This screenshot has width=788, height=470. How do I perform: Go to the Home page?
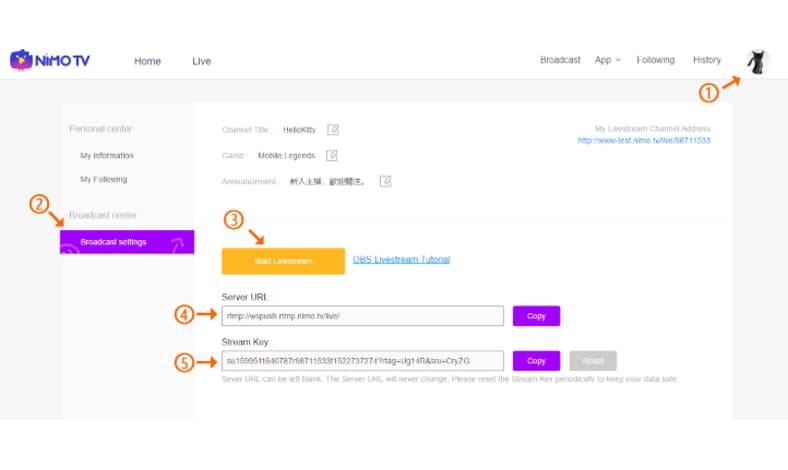[x=147, y=61]
